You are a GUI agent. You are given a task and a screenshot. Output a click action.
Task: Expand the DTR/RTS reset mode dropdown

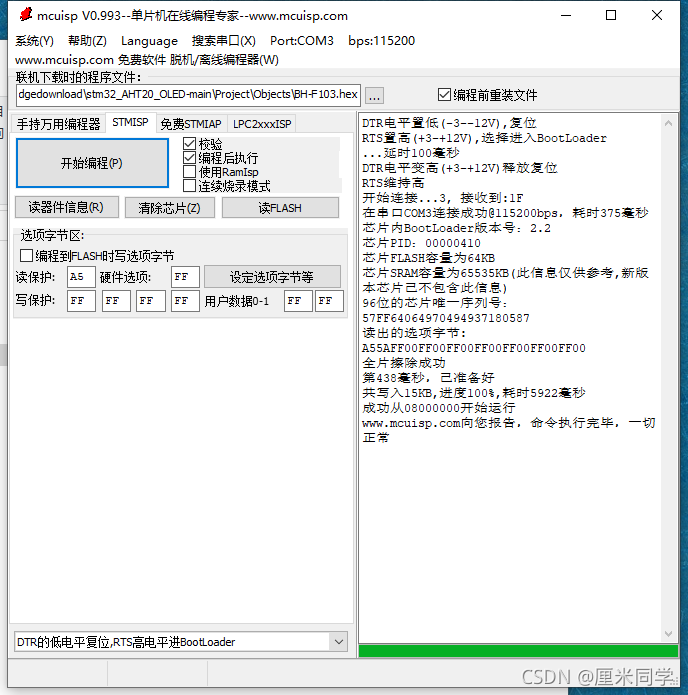coord(339,641)
